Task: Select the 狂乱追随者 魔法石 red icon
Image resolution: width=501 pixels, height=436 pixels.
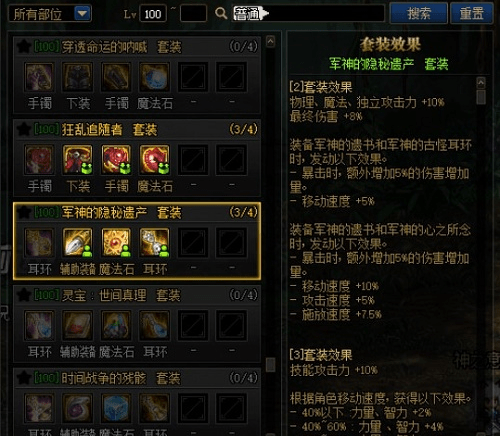Action: coord(154,160)
